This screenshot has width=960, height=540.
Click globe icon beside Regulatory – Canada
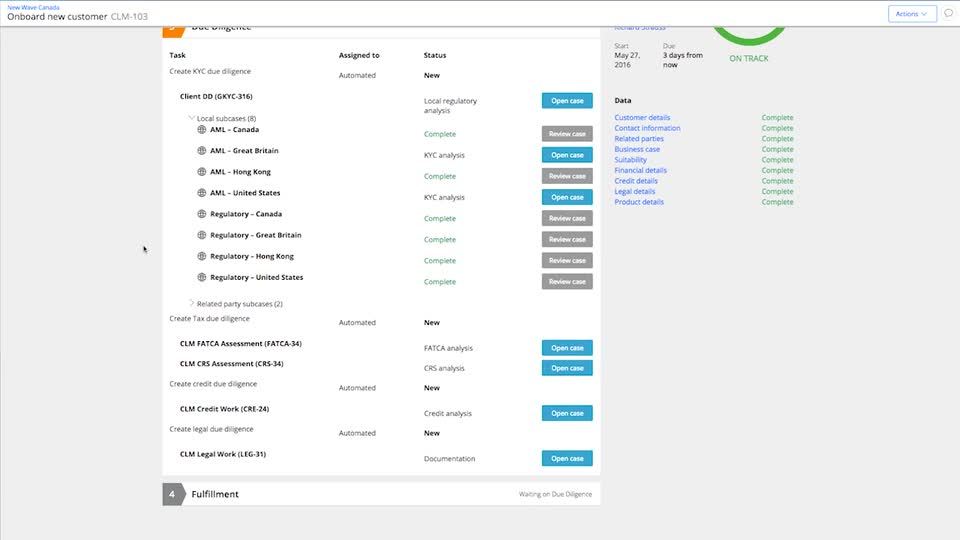pyautogui.click(x=201, y=214)
